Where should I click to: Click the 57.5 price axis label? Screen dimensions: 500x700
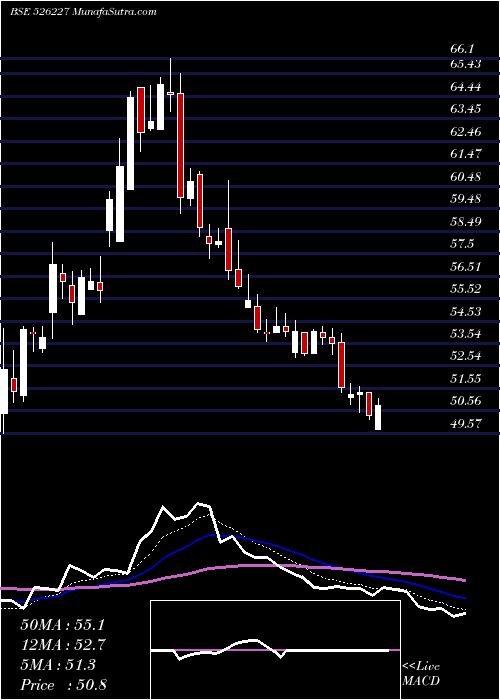462,244
